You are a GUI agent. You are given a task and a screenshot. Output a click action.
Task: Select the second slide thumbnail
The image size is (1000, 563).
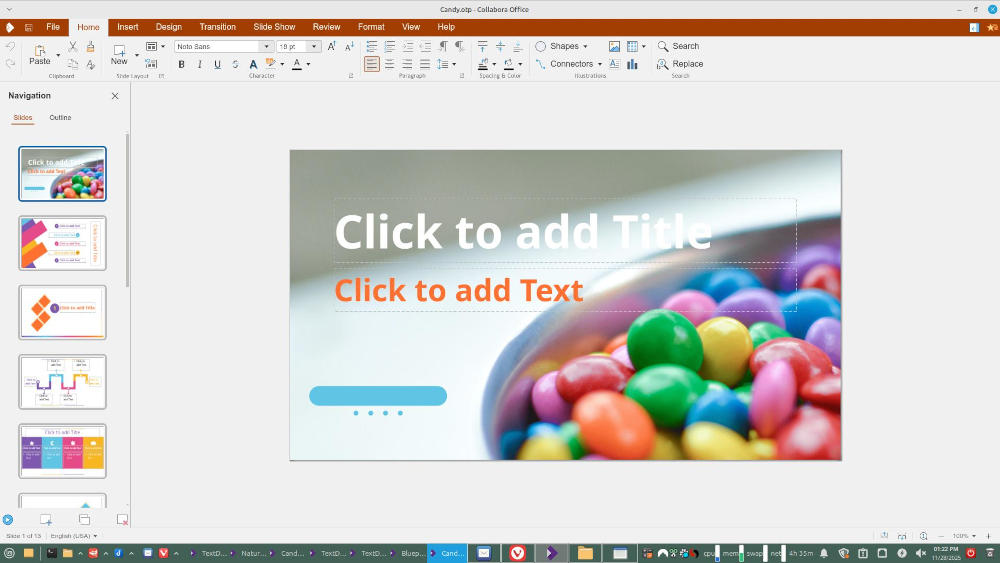point(62,243)
